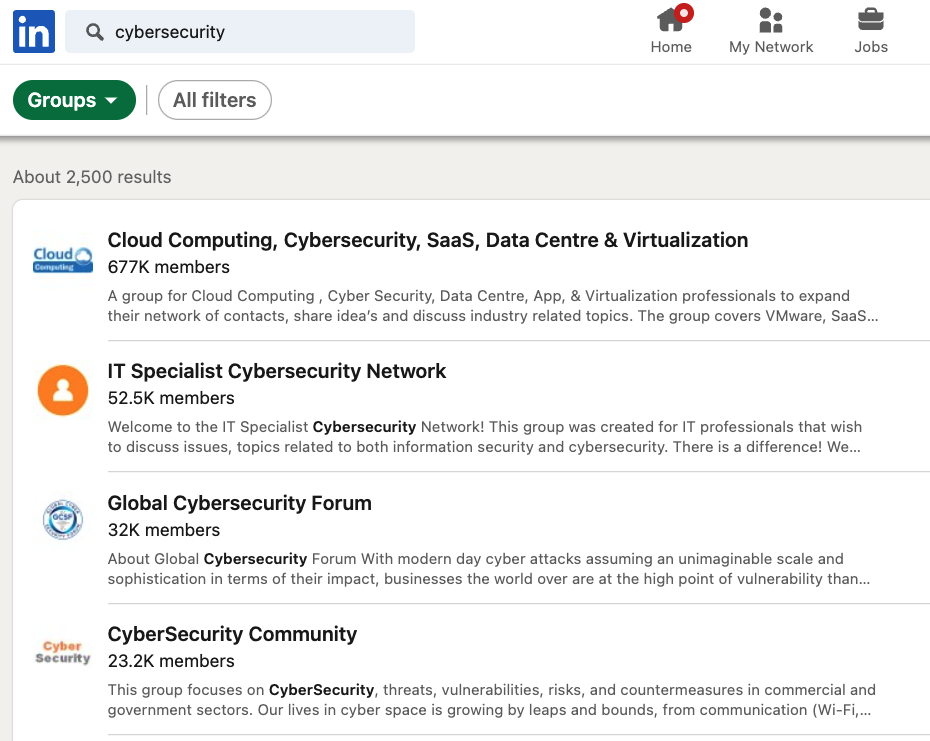The height and width of the screenshot is (741, 930).
Task: Select the Home nav label
Action: (671, 47)
